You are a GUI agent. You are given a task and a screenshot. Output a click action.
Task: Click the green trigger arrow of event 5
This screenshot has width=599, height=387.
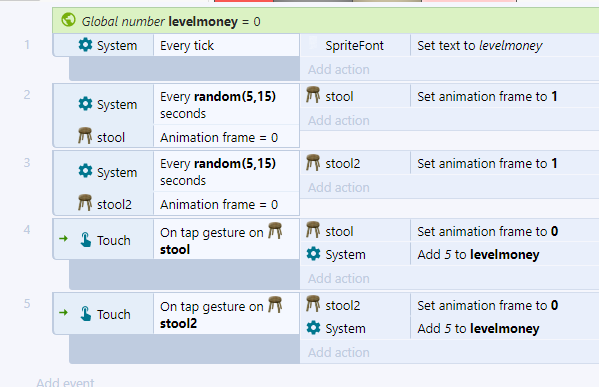64,313
